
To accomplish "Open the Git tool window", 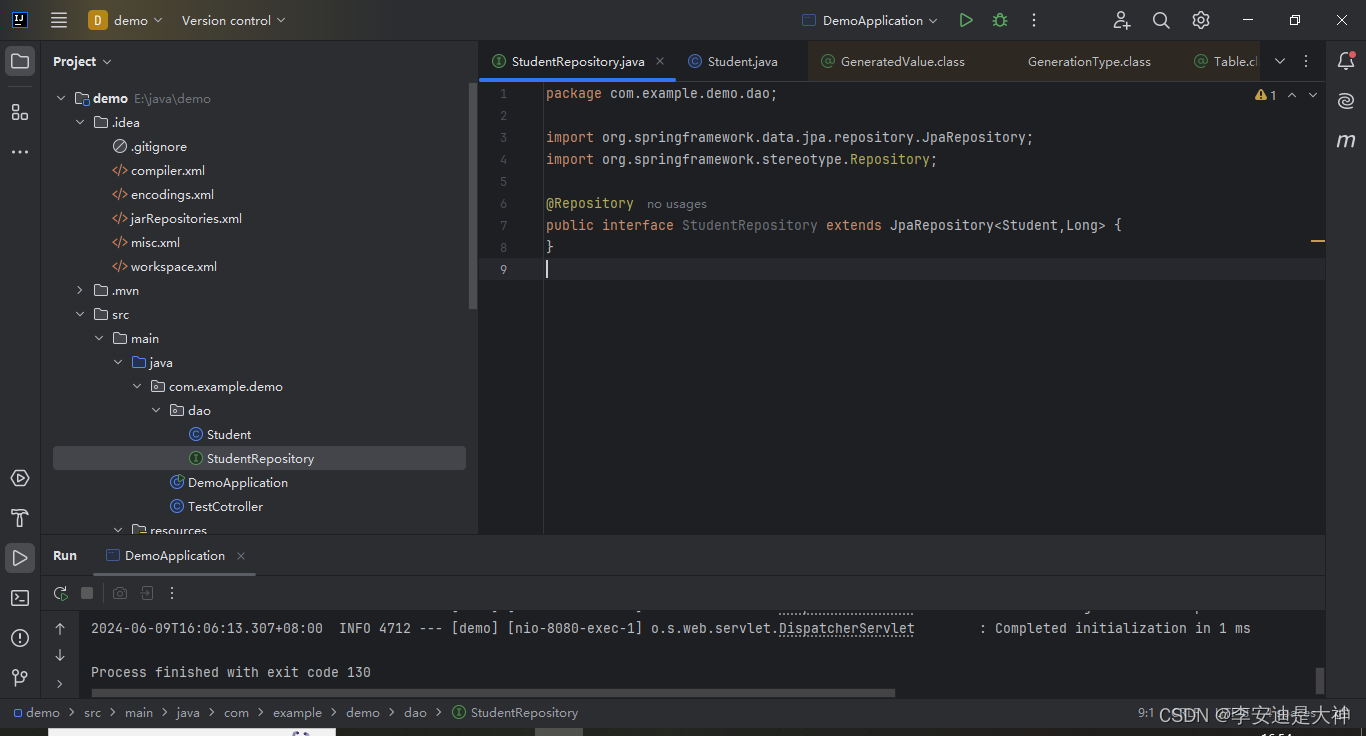I will (x=20, y=677).
